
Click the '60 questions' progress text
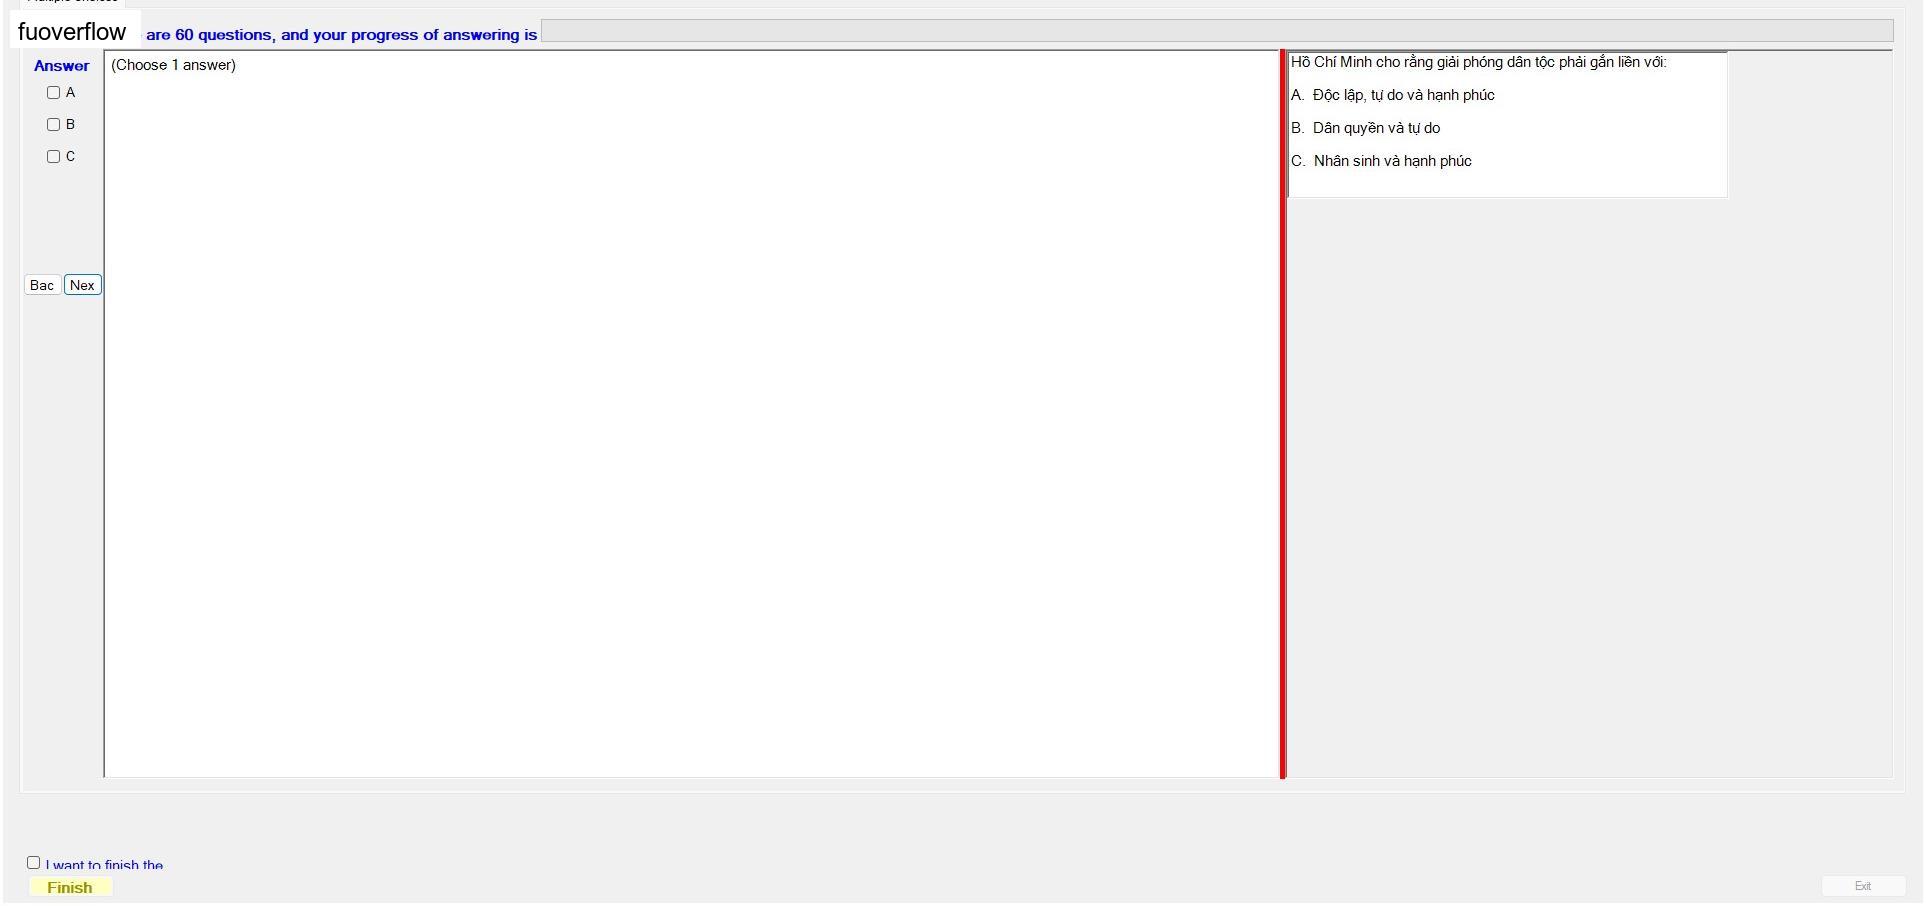(224, 36)
